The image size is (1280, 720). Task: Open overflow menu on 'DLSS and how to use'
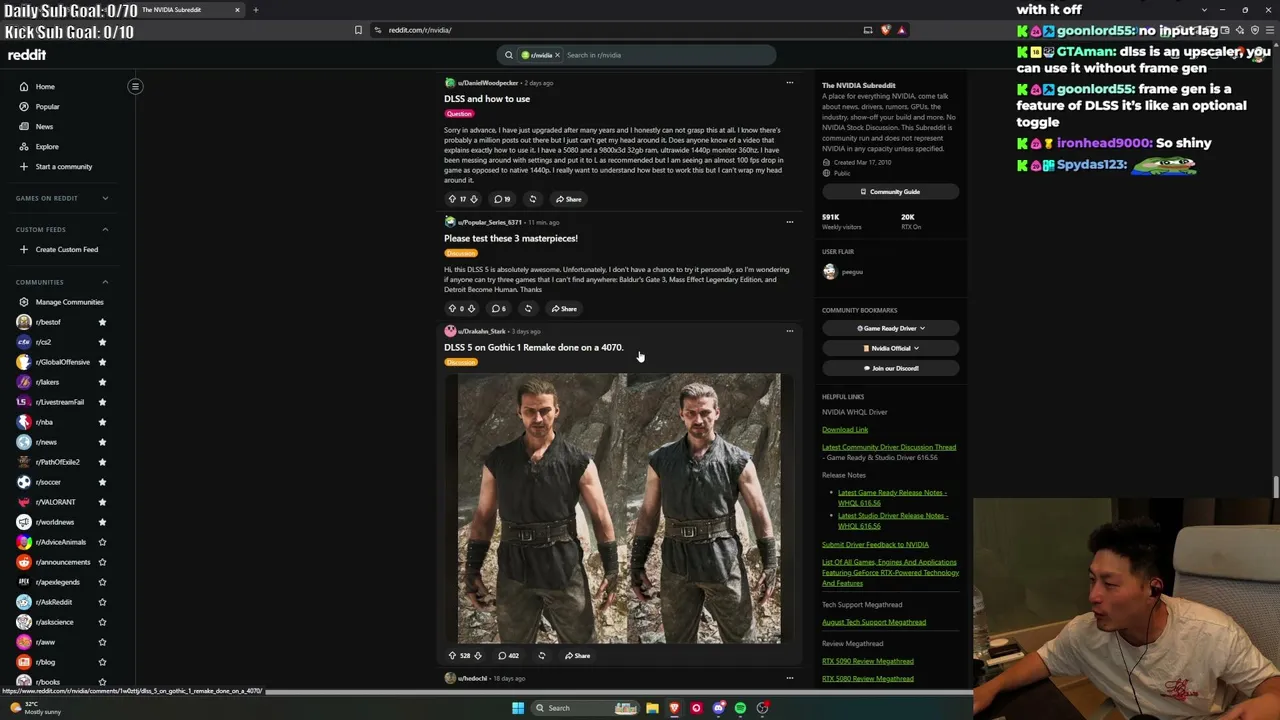click(x=789, y=83)
